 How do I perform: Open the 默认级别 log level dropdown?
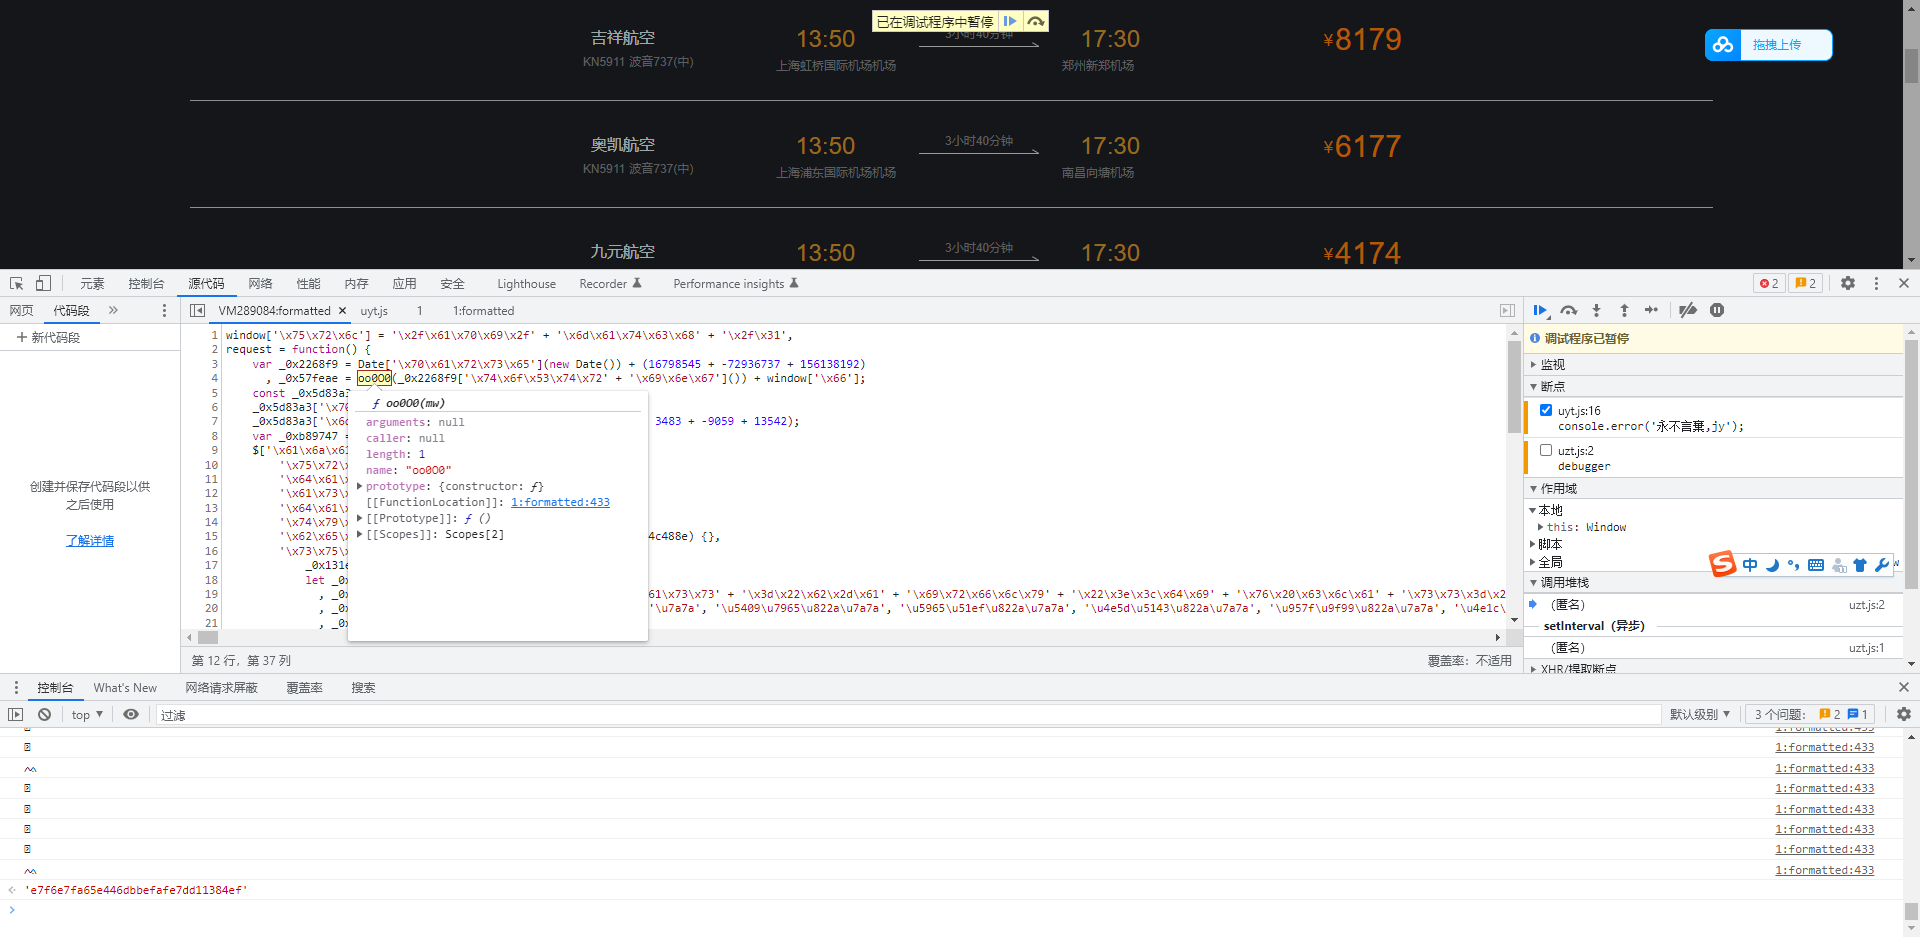click(1699, 715)
